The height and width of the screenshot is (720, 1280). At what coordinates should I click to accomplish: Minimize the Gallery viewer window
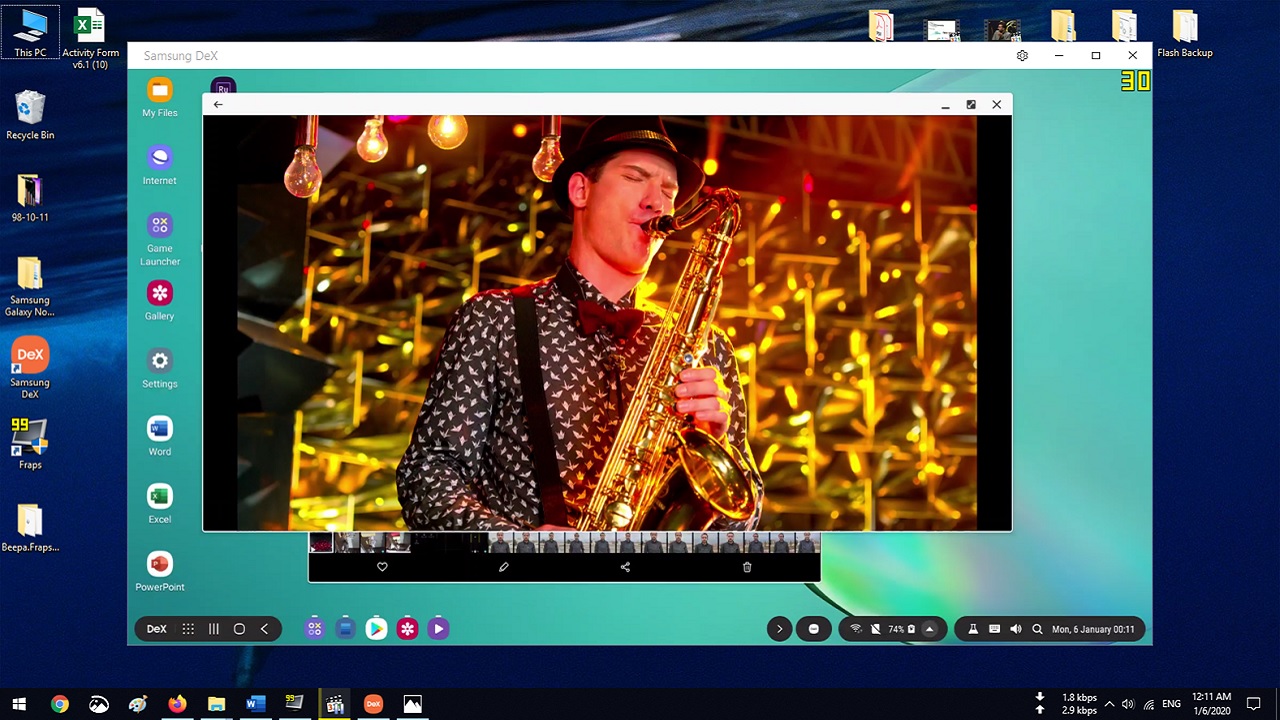[945, 104]
